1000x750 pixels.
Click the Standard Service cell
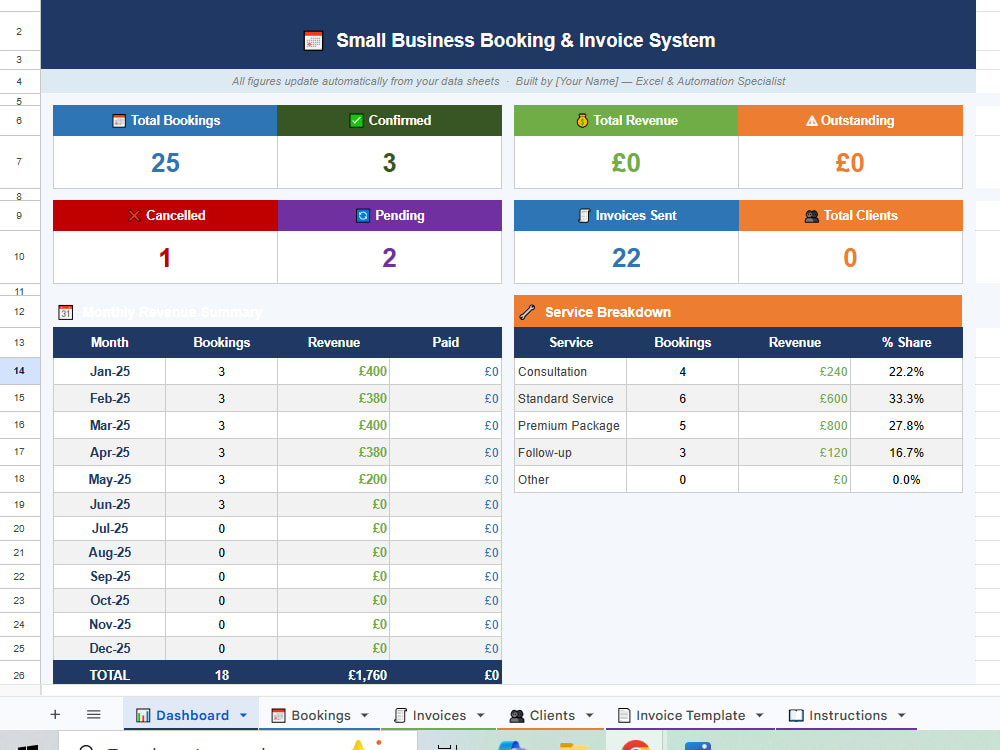click(570, 398)
